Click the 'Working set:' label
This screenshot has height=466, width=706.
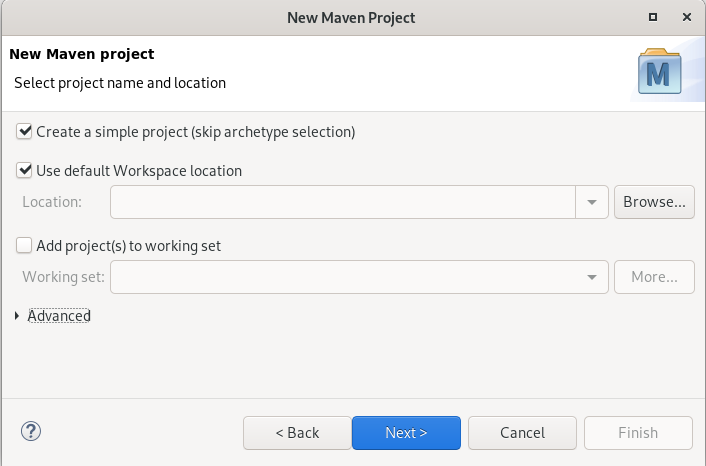[63, 276]
